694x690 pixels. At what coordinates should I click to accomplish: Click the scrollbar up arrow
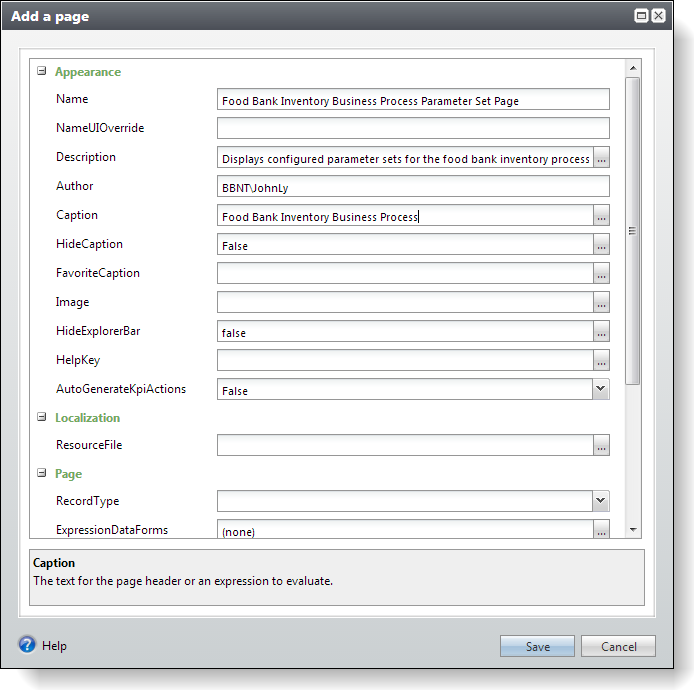(633, 68)
